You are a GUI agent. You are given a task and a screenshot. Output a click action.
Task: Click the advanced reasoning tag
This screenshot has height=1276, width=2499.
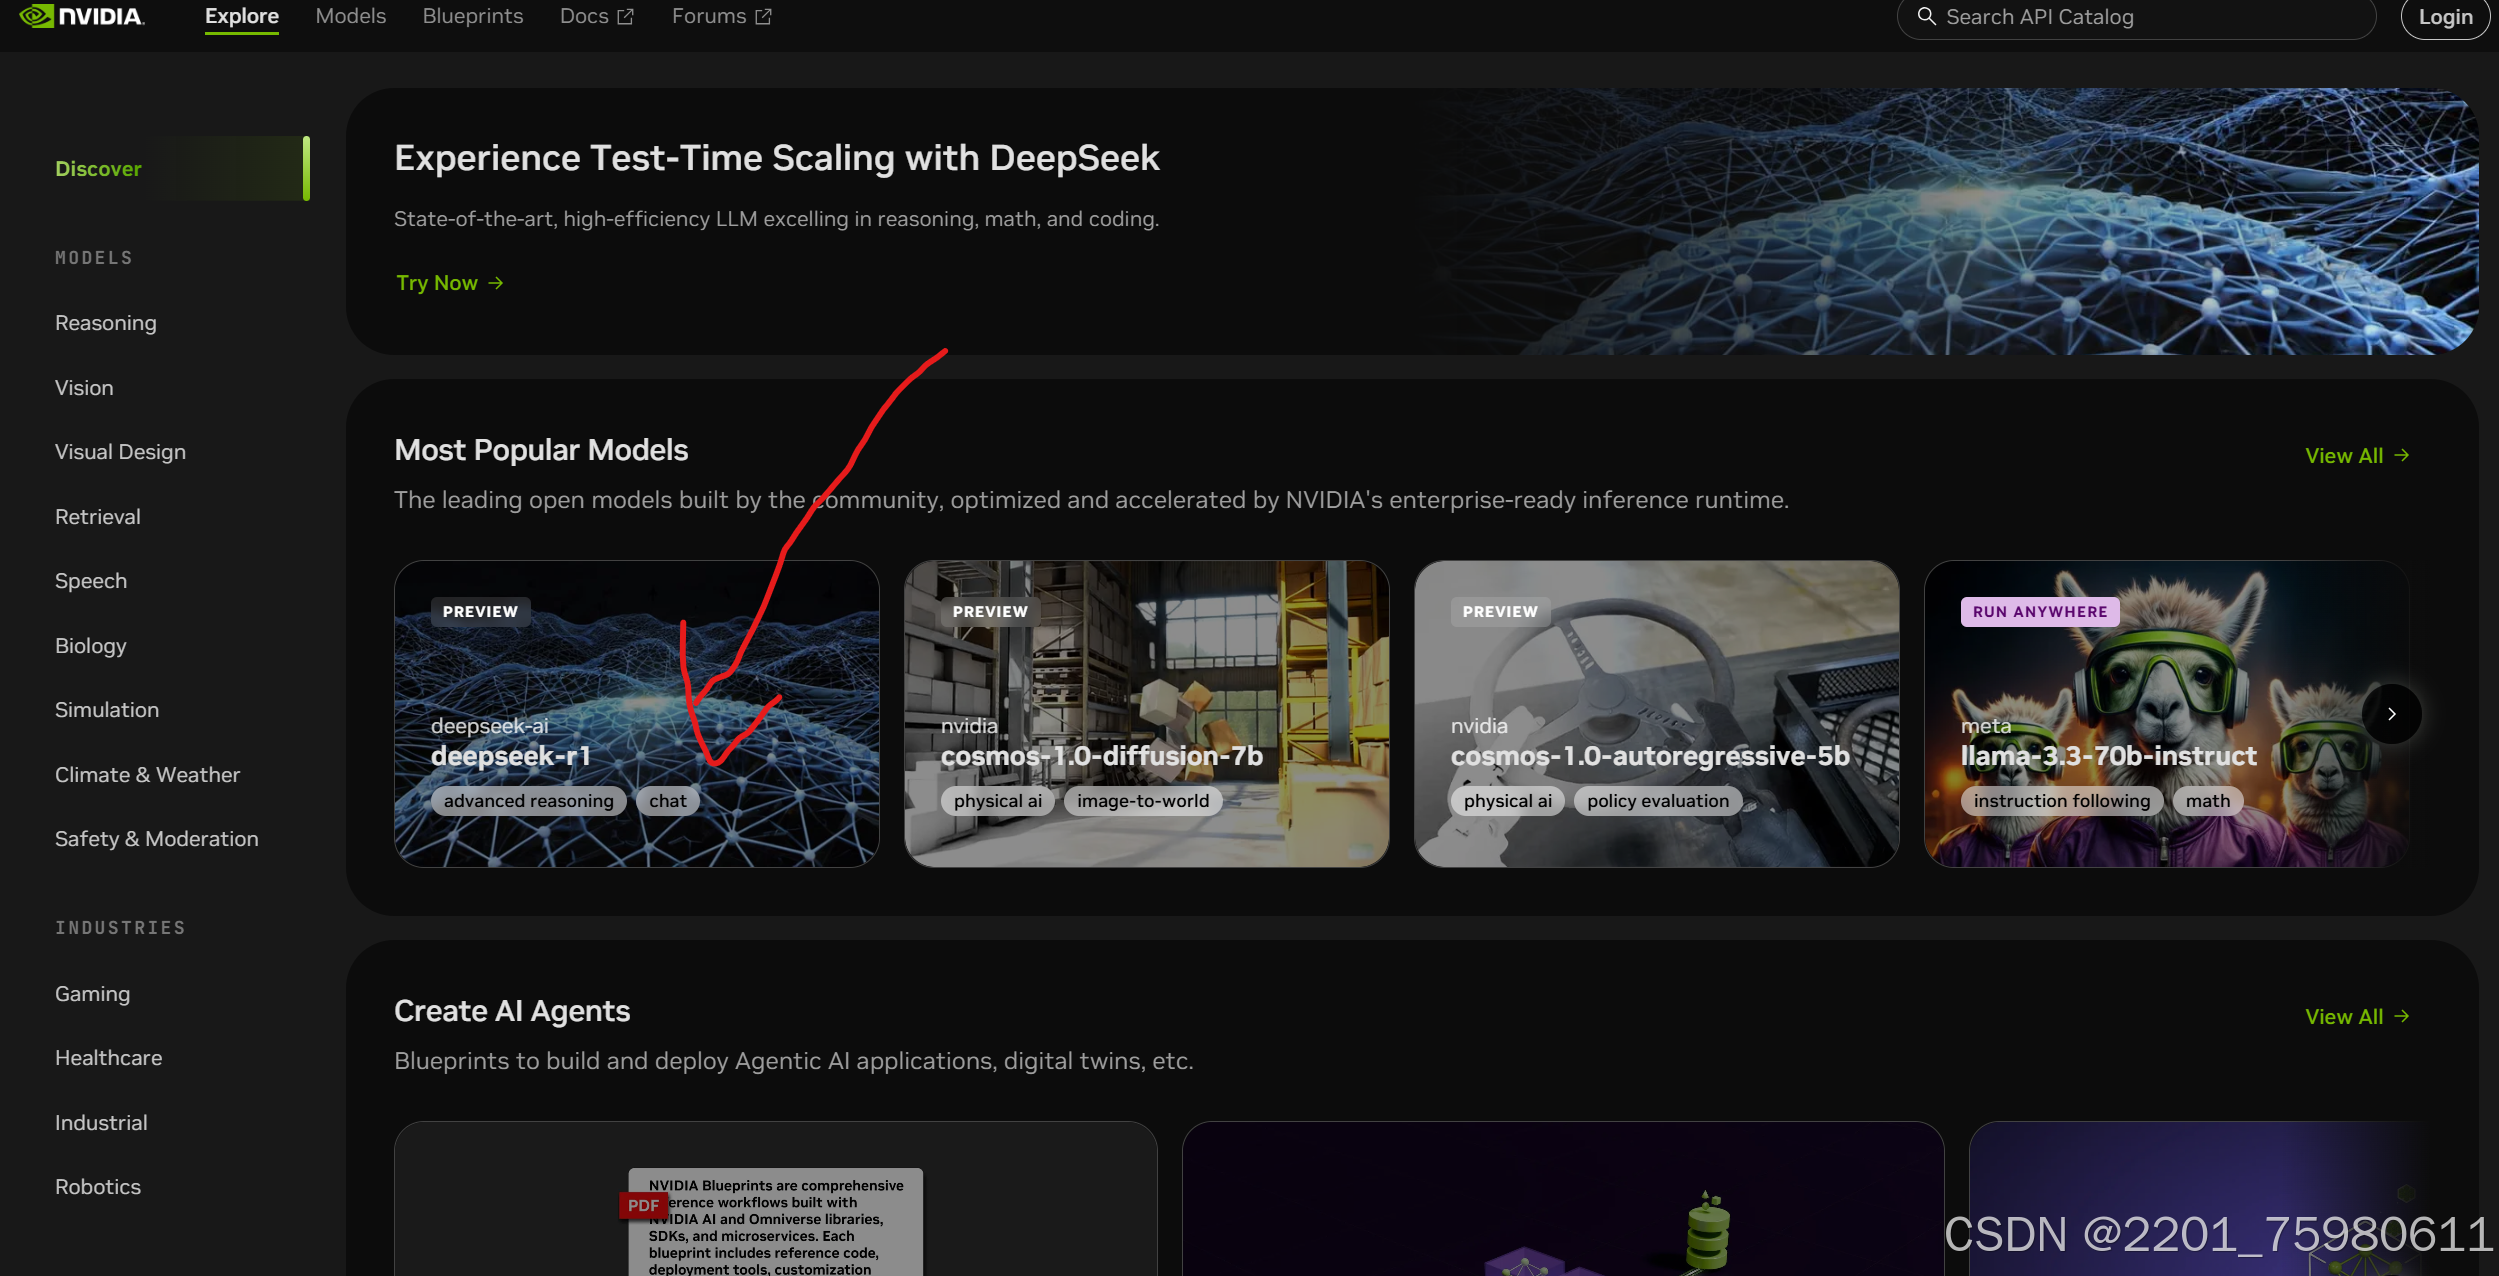click(528, 801)
